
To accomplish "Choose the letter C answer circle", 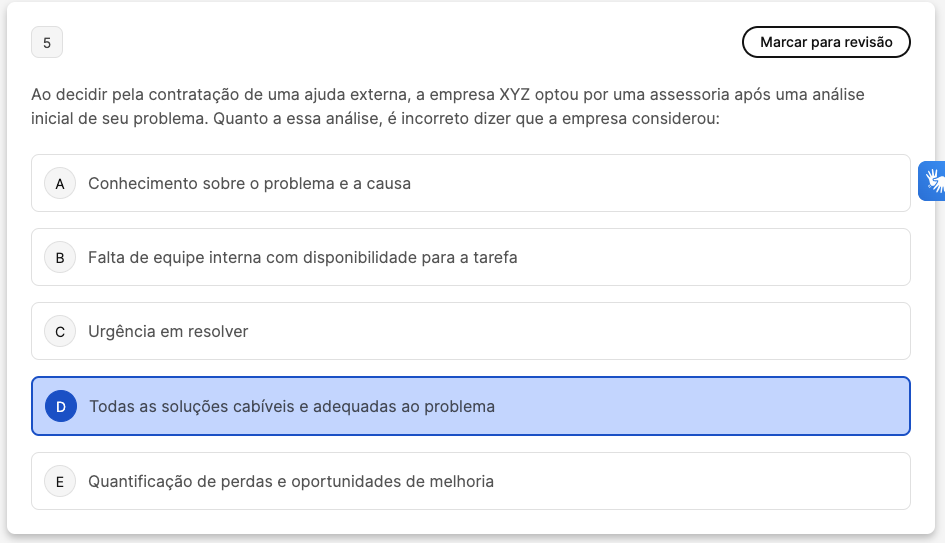I will pyautogui.click(x=60, y=332).
